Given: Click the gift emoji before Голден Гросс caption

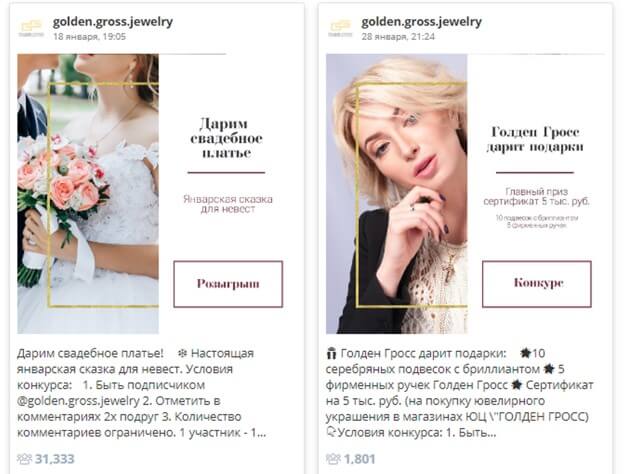Looking at the screenshot, I should (x=331, y=353).
